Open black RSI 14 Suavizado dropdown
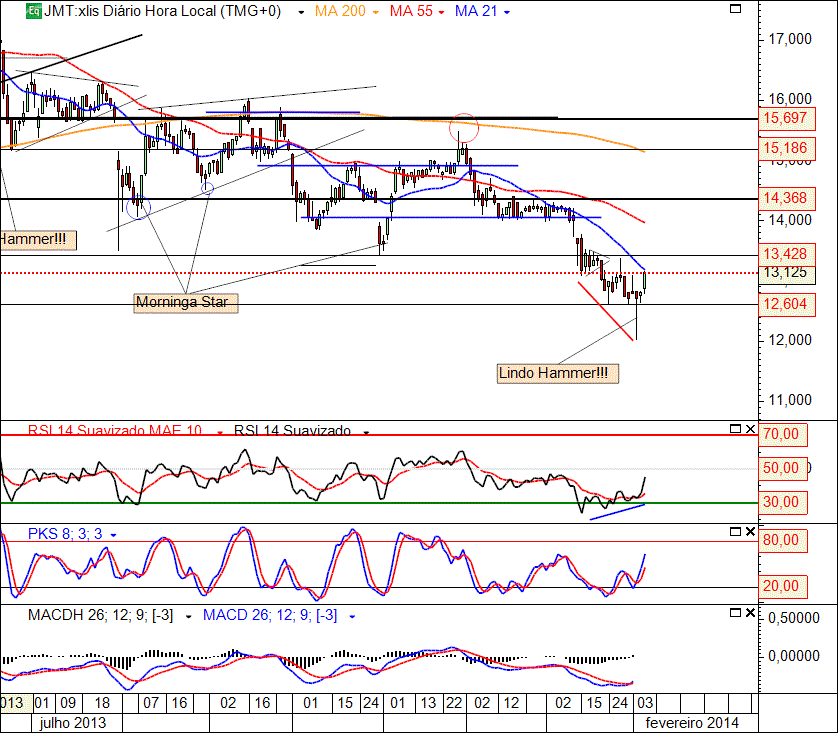 tap(366, 432)
